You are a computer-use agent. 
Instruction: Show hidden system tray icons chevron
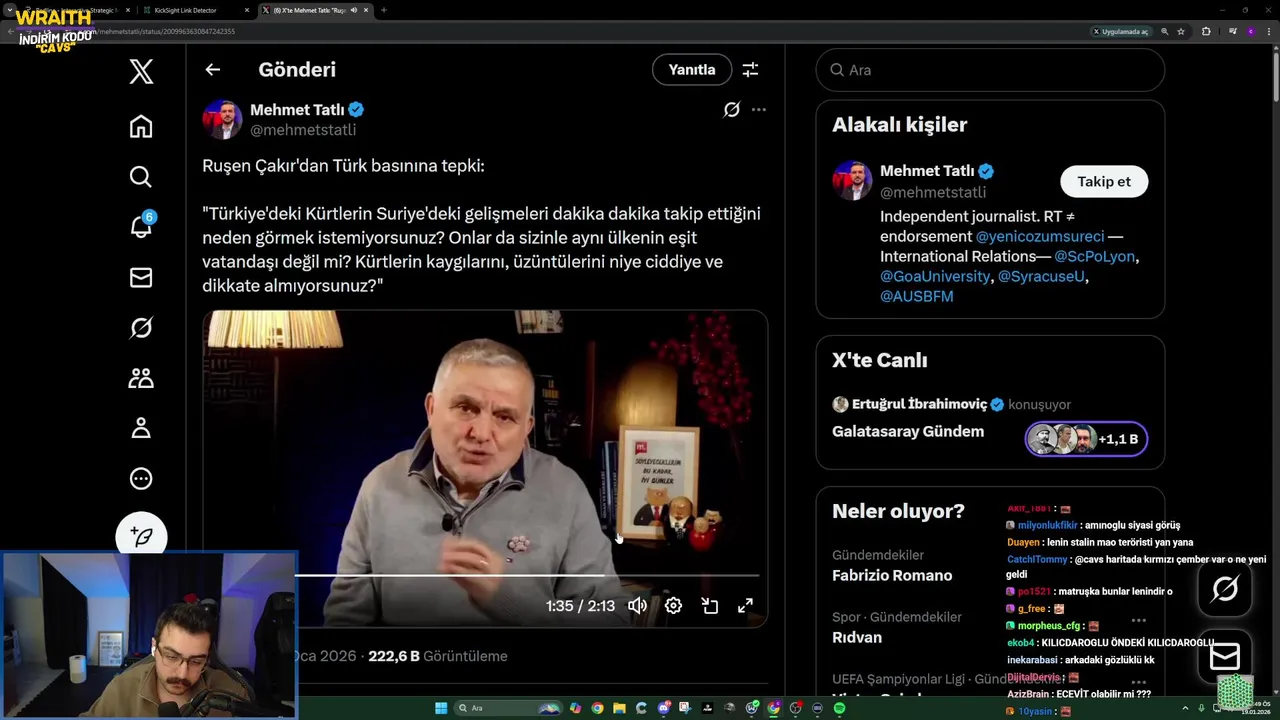pos(1185,708)
